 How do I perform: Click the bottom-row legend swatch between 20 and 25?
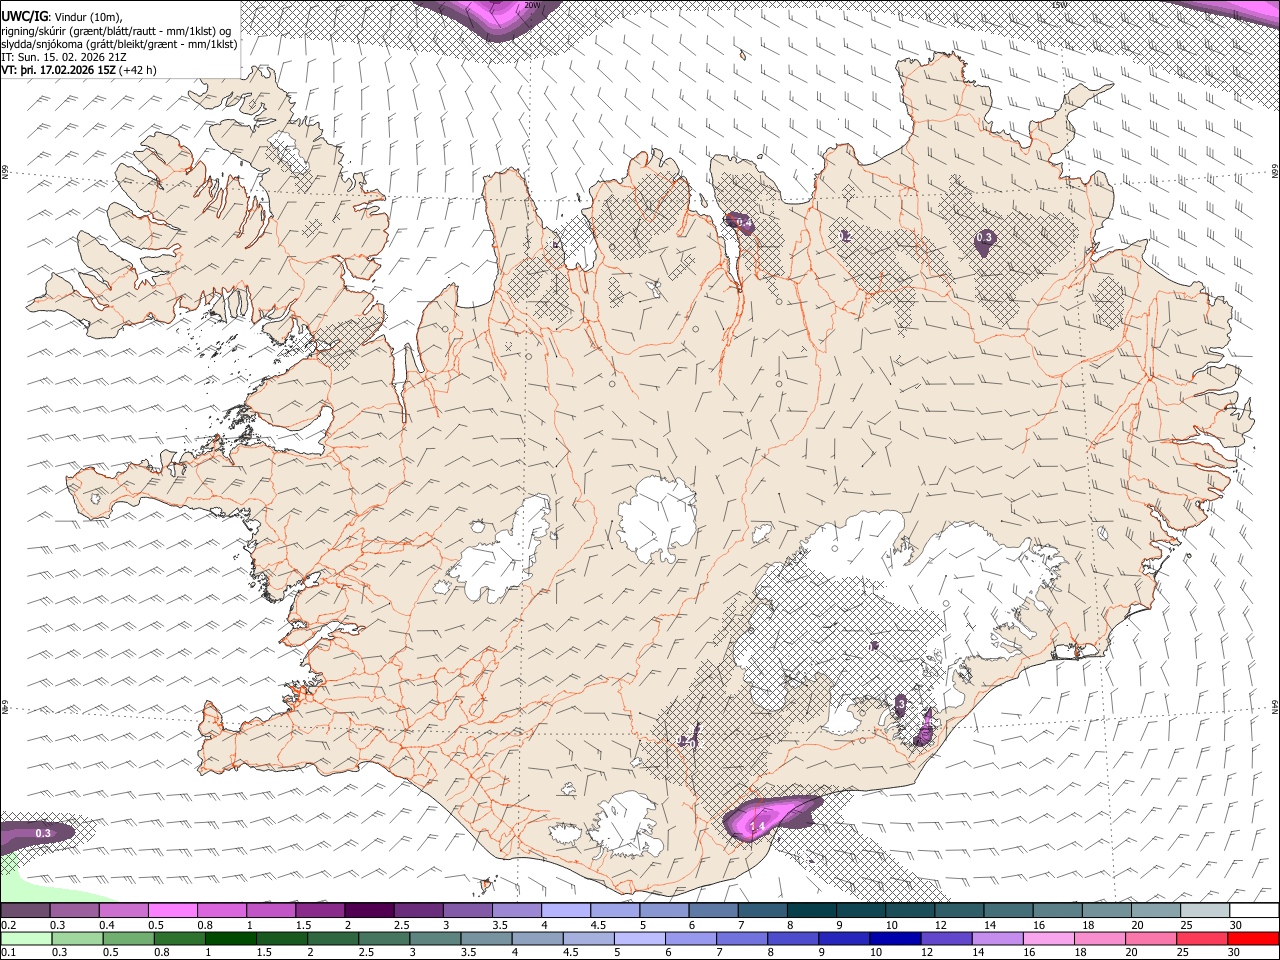[x=1150, y=939]
